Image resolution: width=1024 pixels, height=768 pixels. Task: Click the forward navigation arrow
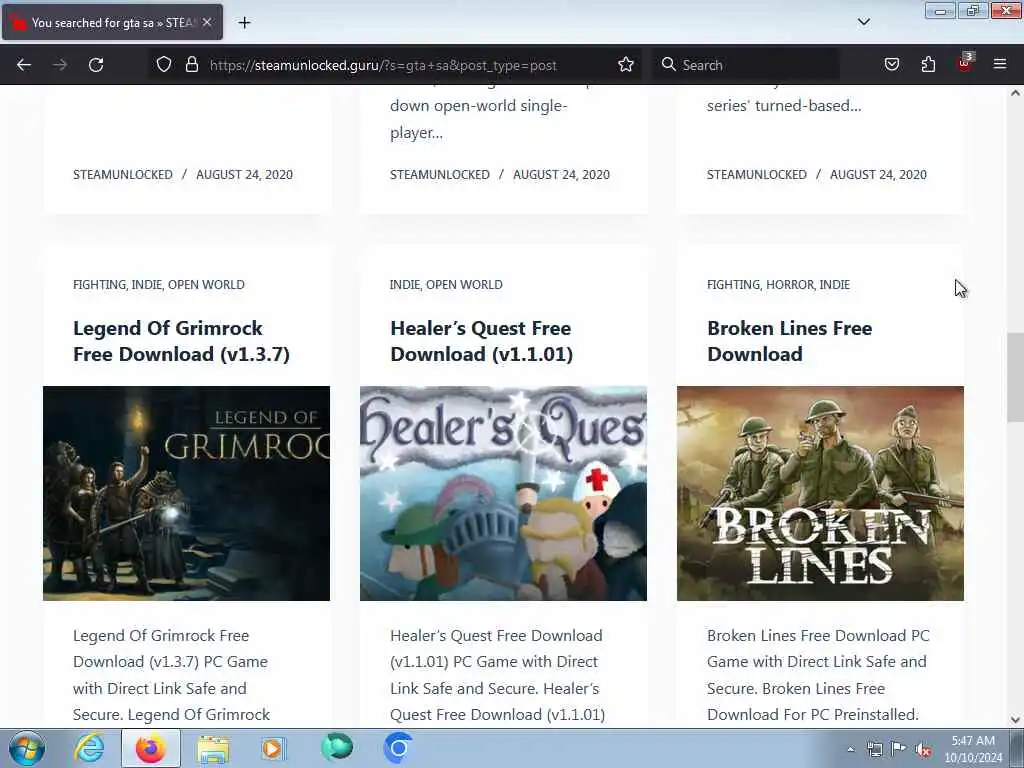[x=60, y=65]
